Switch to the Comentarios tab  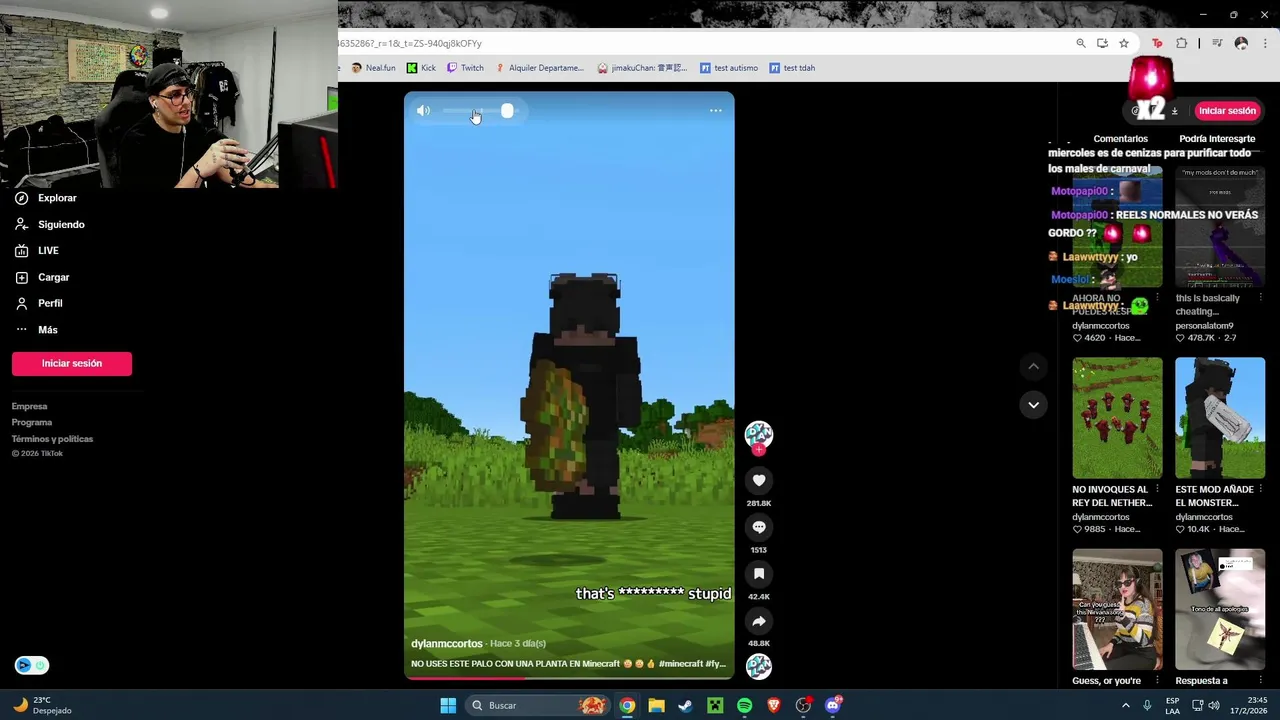click(x=1120, y=139)
